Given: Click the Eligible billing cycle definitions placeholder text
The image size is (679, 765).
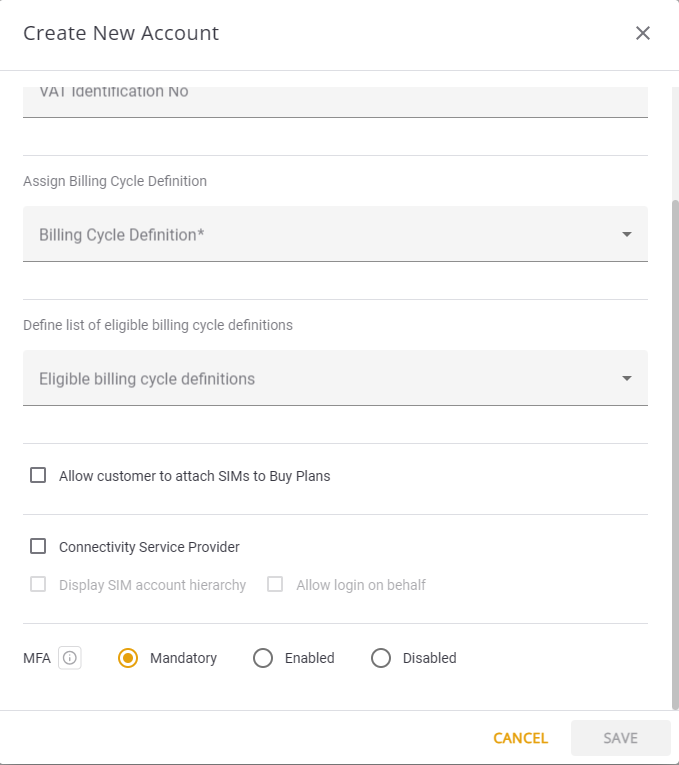Looking at the screenshot, I should click(x=147, y=379).
